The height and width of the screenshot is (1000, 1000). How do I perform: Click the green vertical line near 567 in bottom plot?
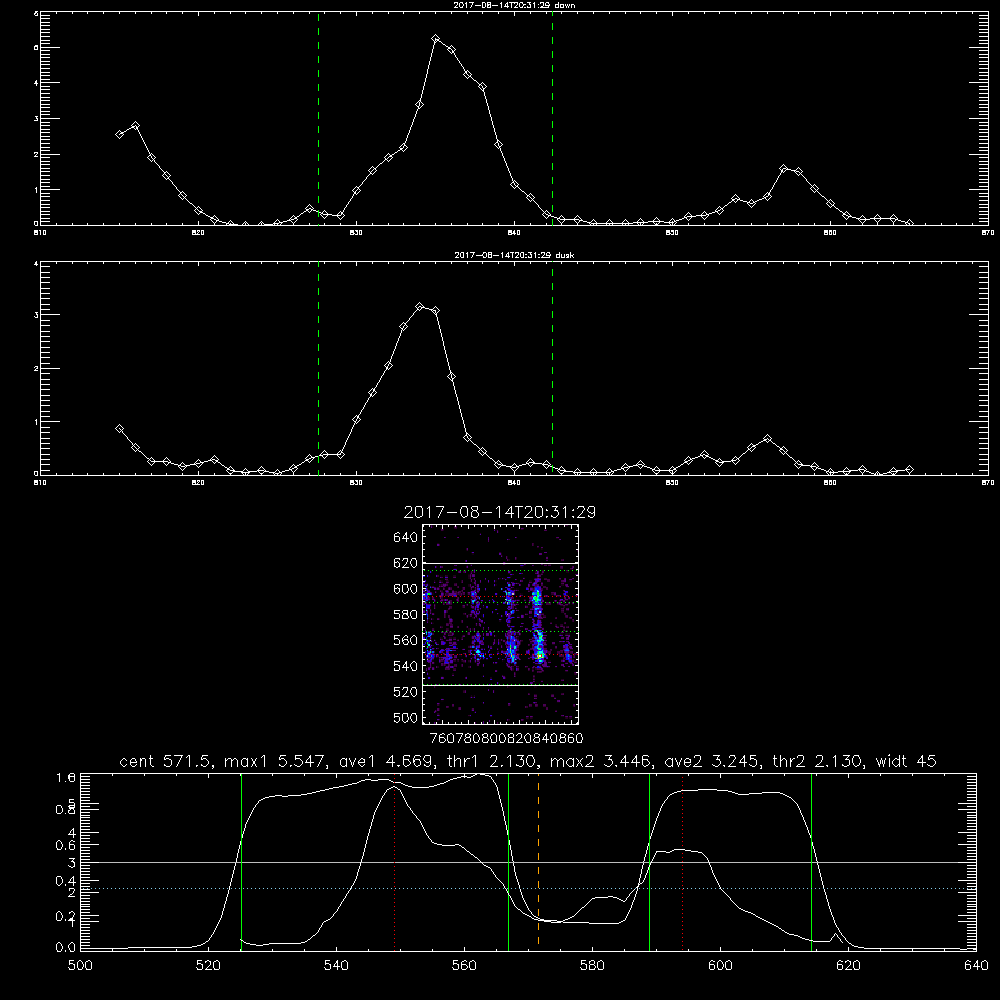point(508,861)
